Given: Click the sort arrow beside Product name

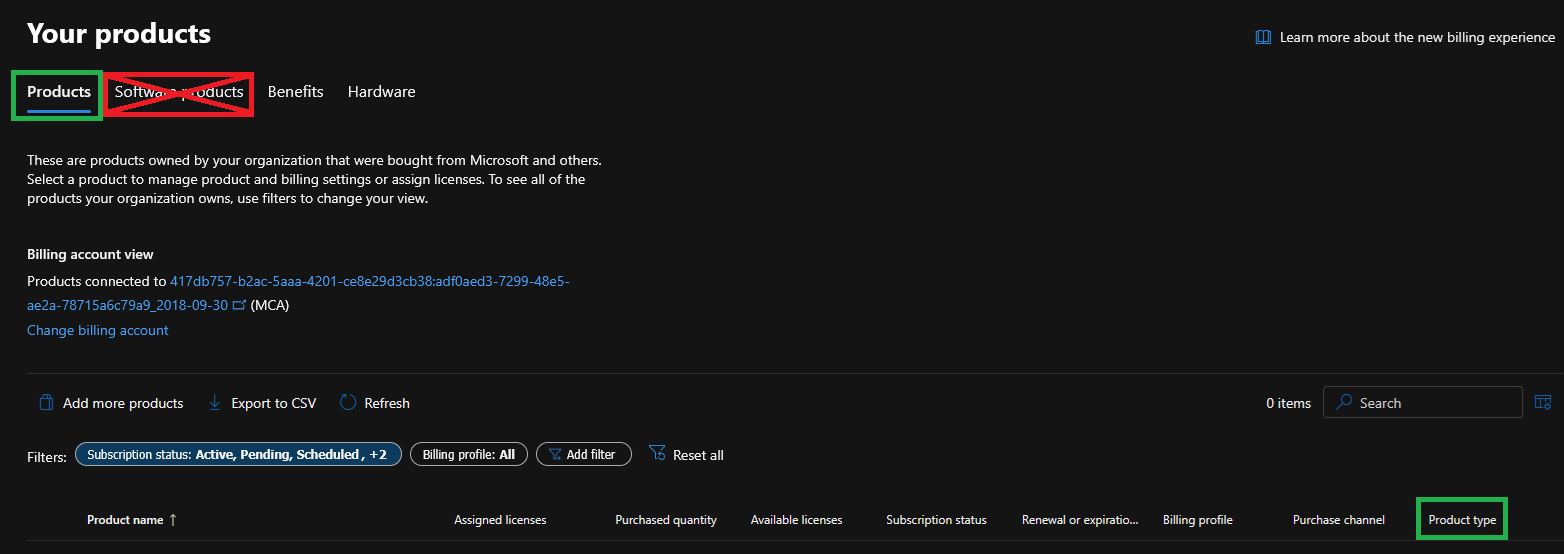Looking at the screenshot, I should point(173,520).
